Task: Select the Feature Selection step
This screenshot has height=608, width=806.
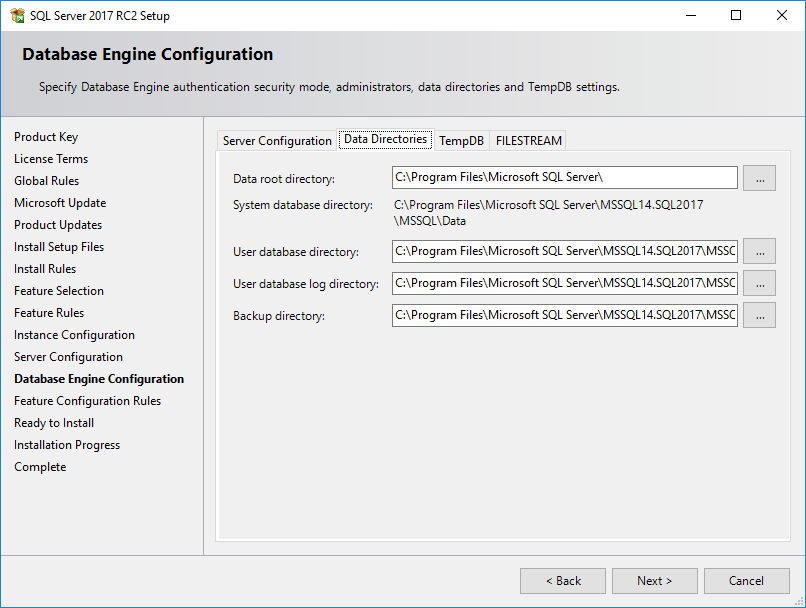Action: 59,291
